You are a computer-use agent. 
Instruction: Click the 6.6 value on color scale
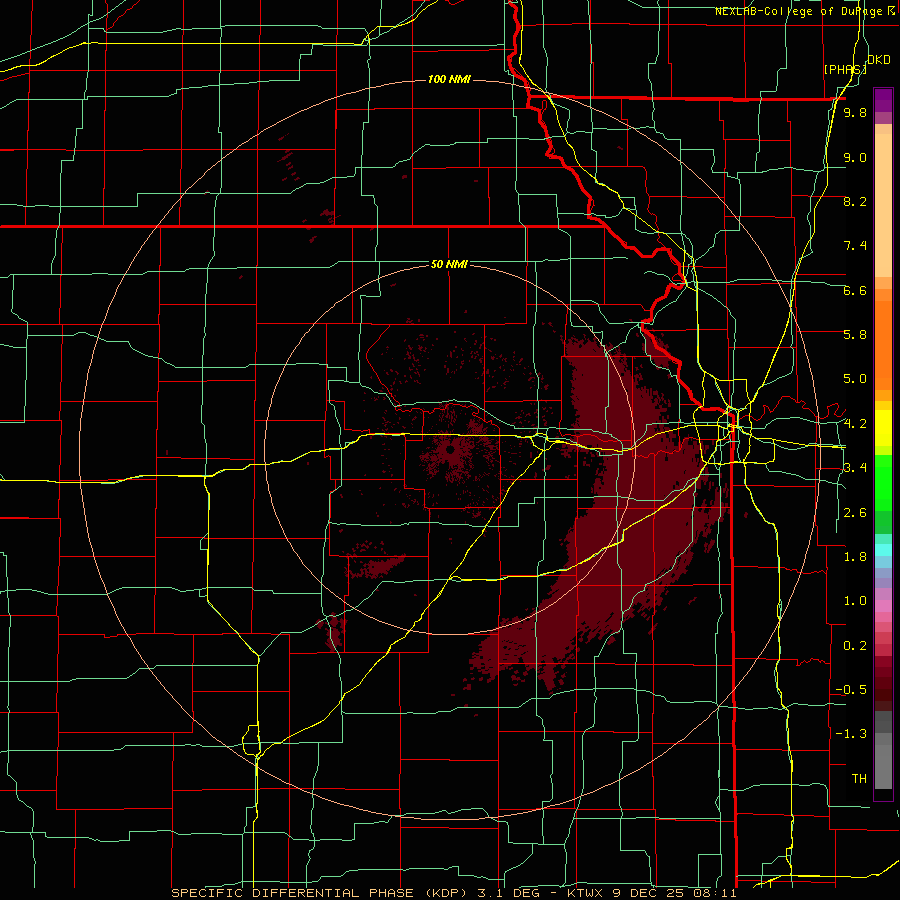pos(855,290)
